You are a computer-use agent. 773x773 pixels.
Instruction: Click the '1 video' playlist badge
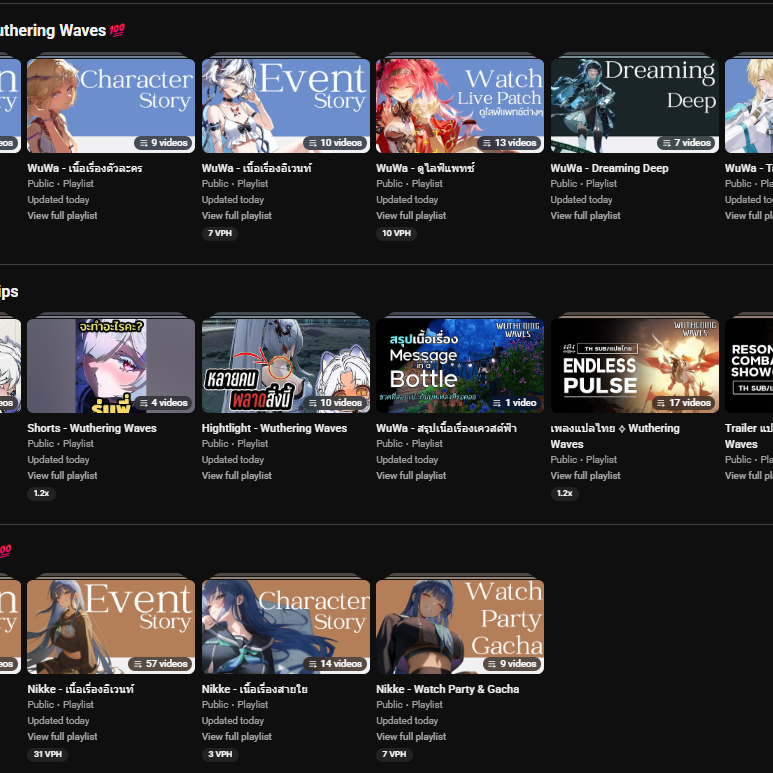point(515,403)
